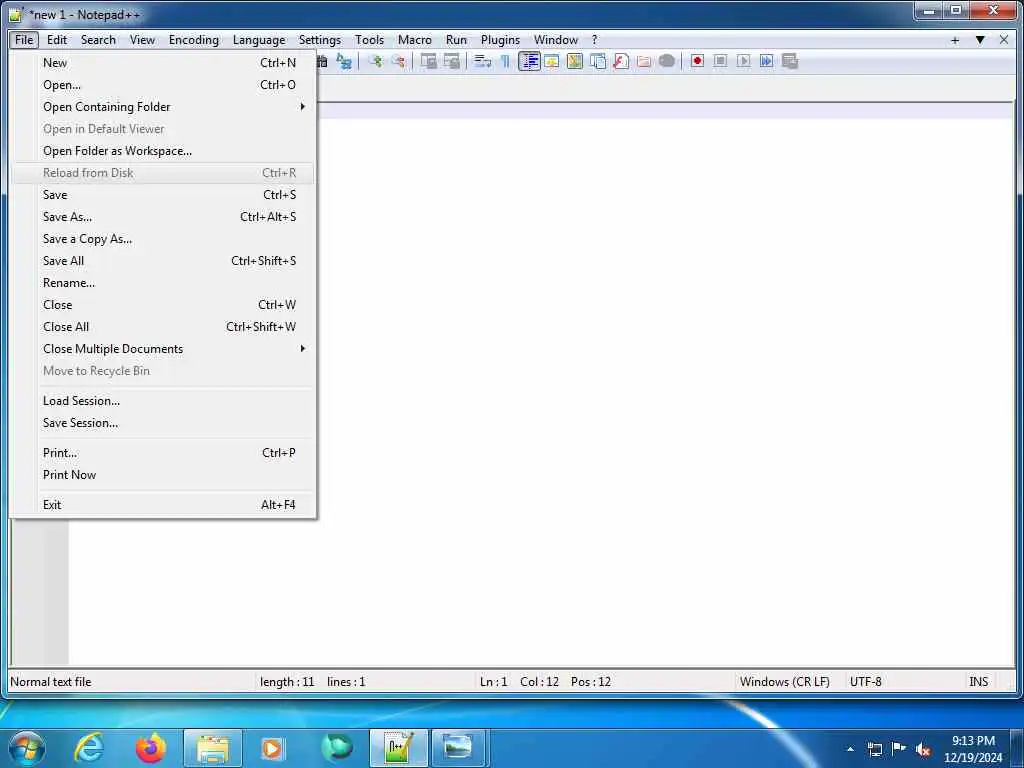Click Save Current Recorded Macro icon
The height and width of the screenshot is (768, 1024).
[x=790, y=61]
